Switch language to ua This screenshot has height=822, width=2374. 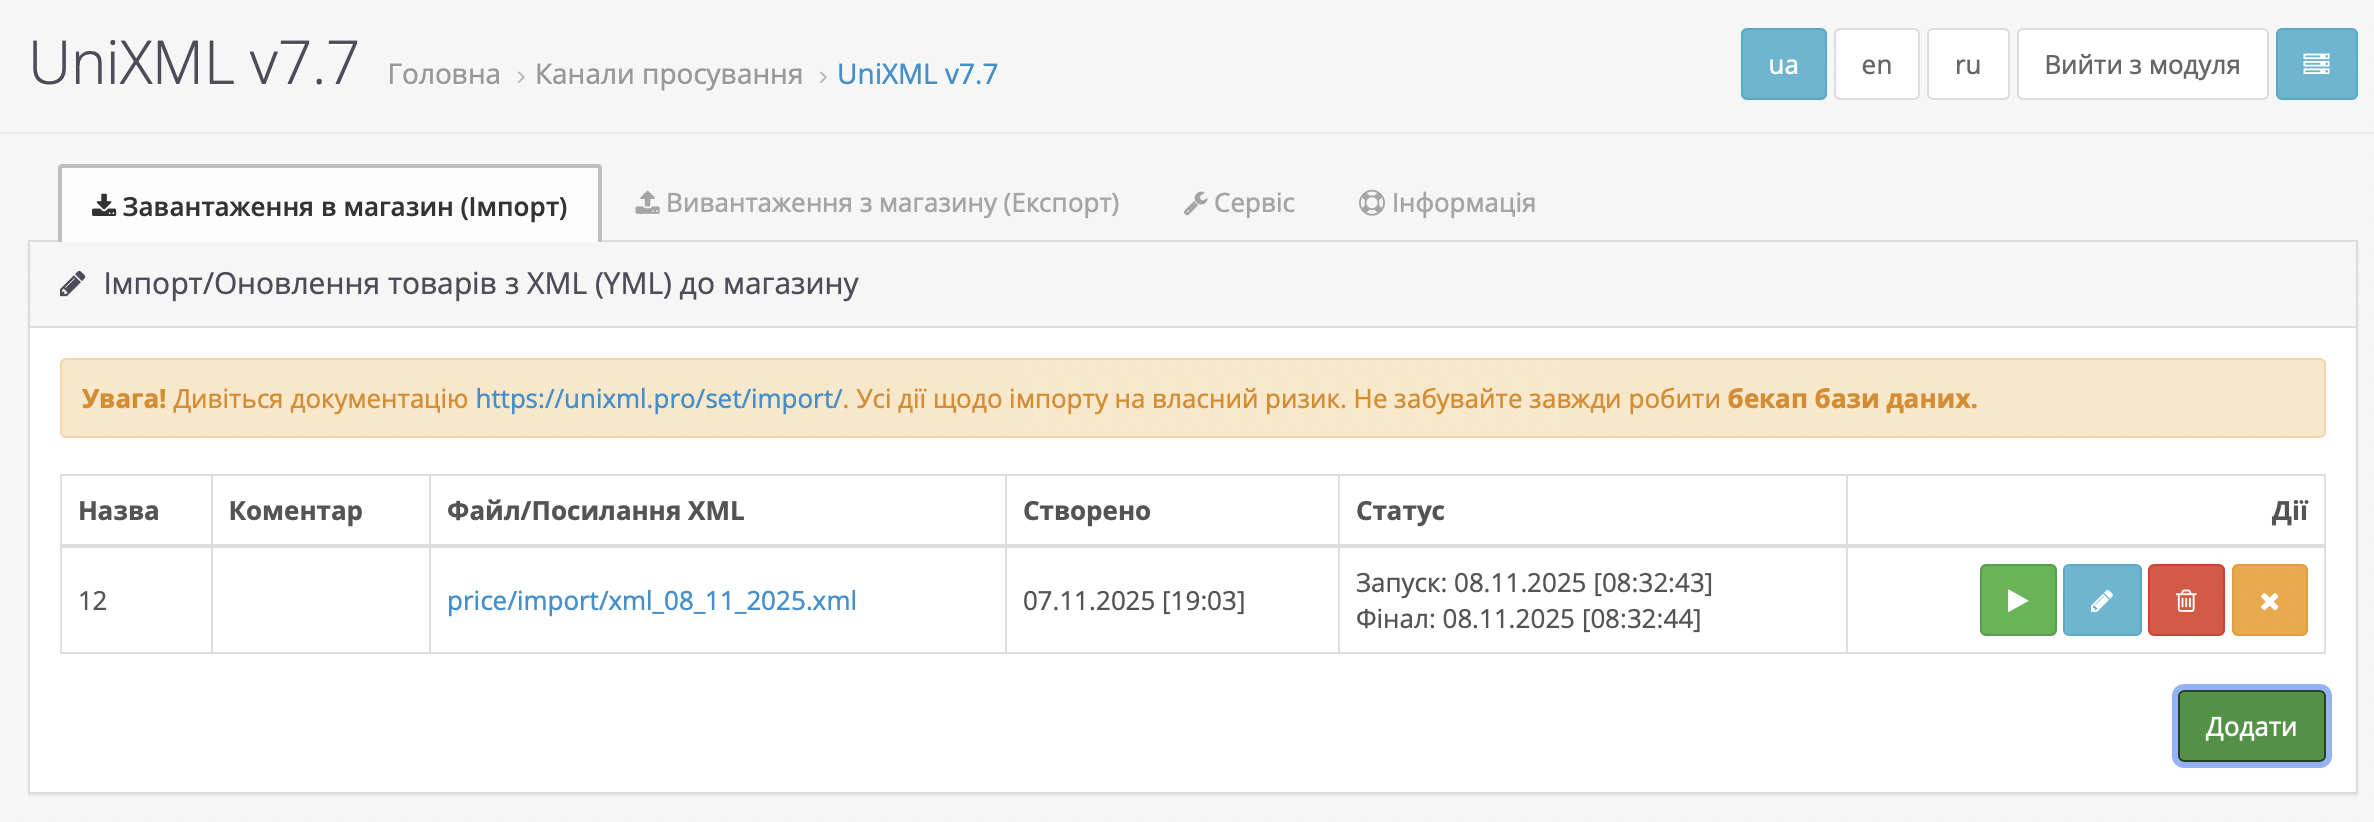pyautogui.click(x=1783, y=64)
